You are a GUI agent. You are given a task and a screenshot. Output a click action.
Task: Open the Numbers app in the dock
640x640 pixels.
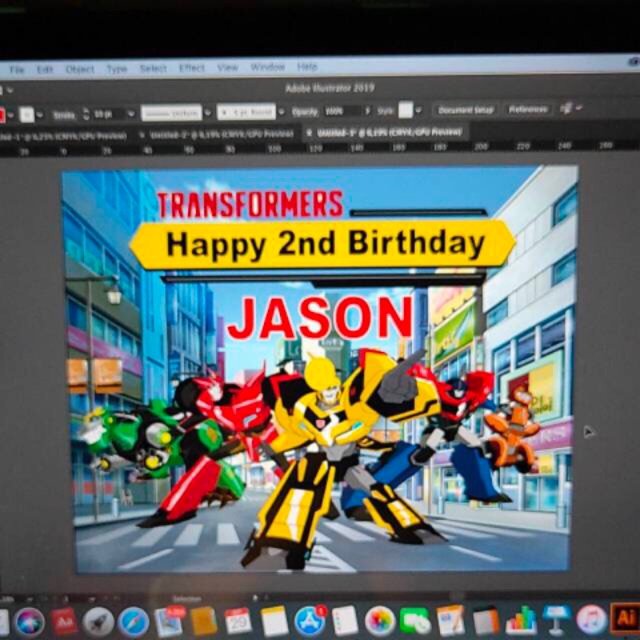click(520, 621)
